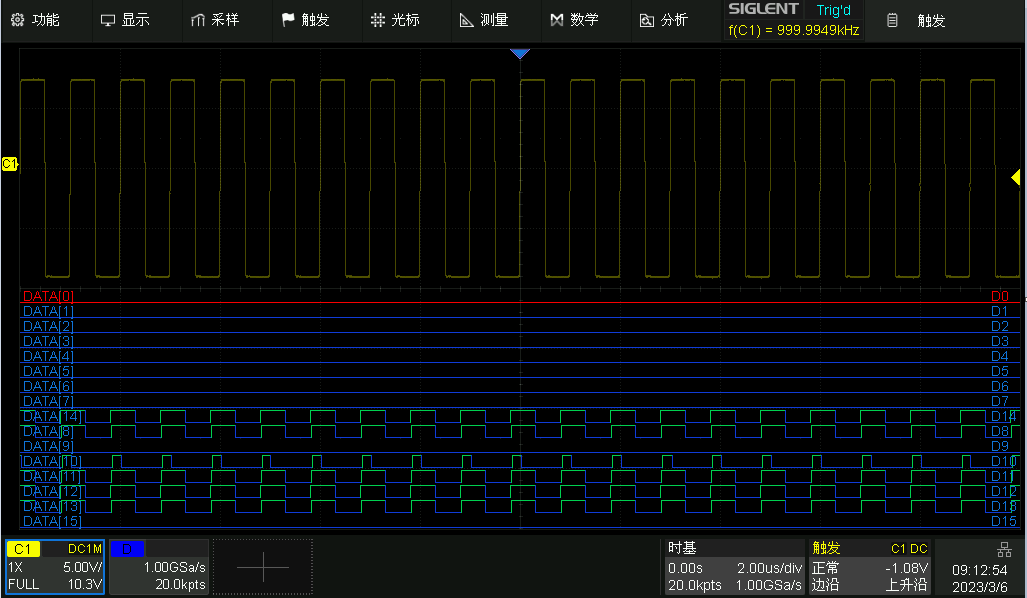The height and width of the screenshot is (598, 1027).
Task: Open measurements via the 测量 ruler icon
Action: (x=465, y=18)
